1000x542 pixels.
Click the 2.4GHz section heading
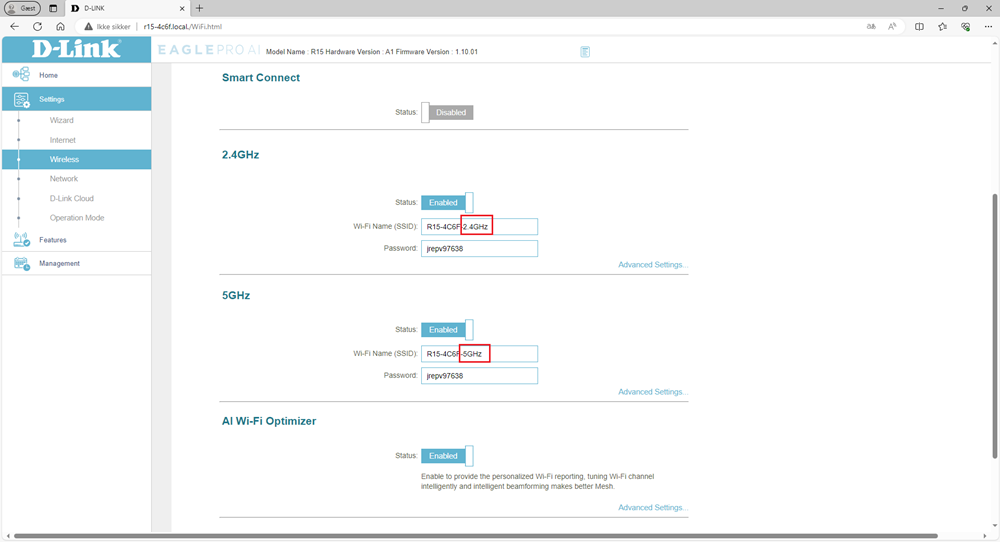[240, 155]
